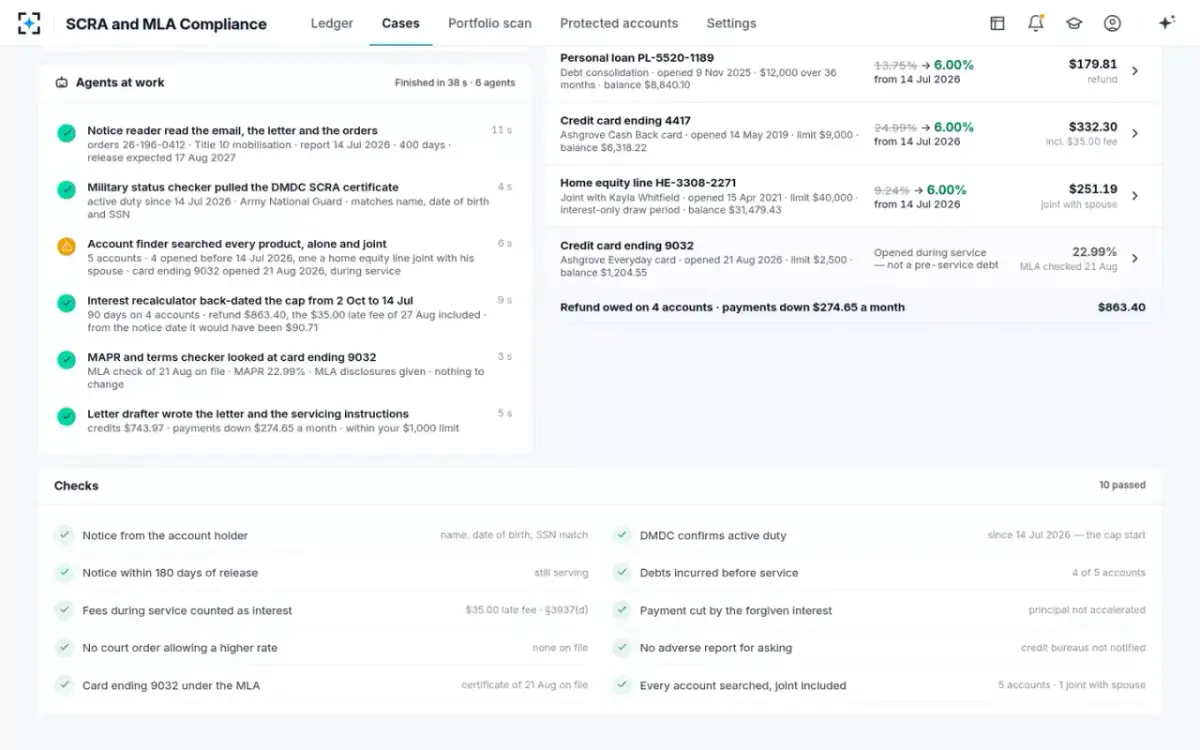Click the check icon for No adverse report
Viewport: 1200px width, 750px height.
click(622, 648)
